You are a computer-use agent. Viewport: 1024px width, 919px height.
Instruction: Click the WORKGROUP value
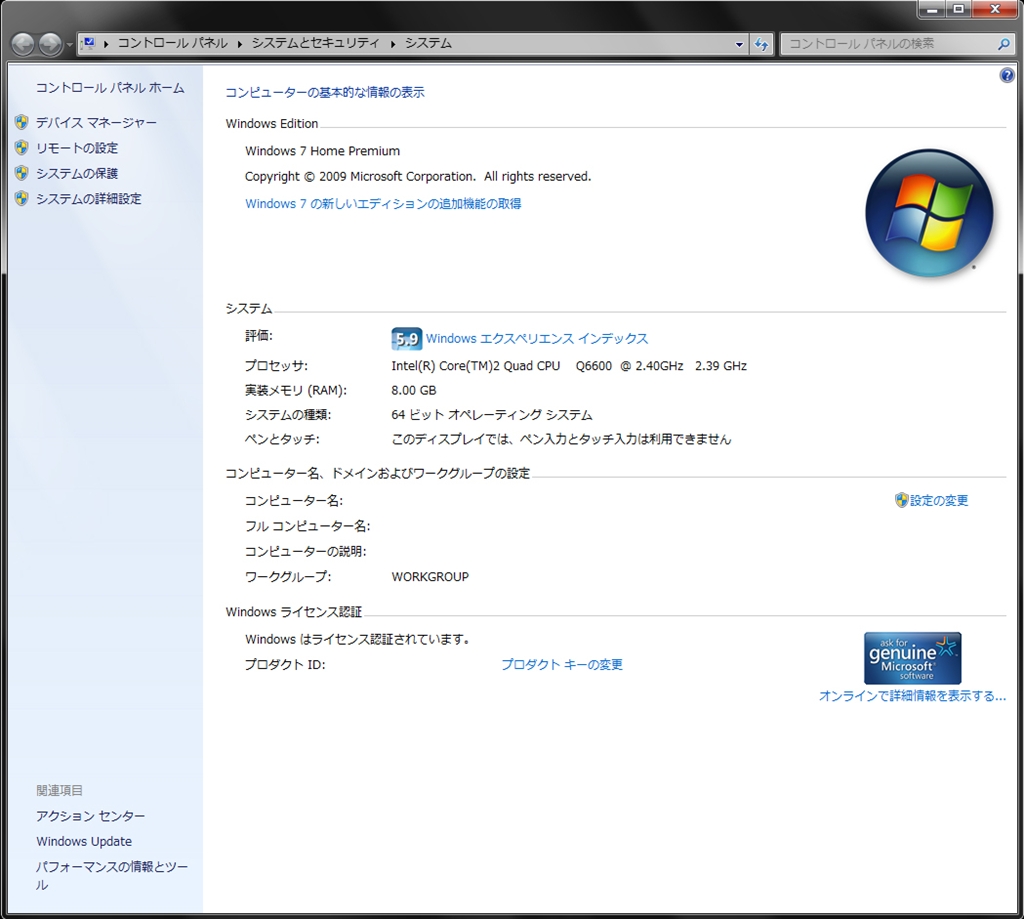(430, 577)
